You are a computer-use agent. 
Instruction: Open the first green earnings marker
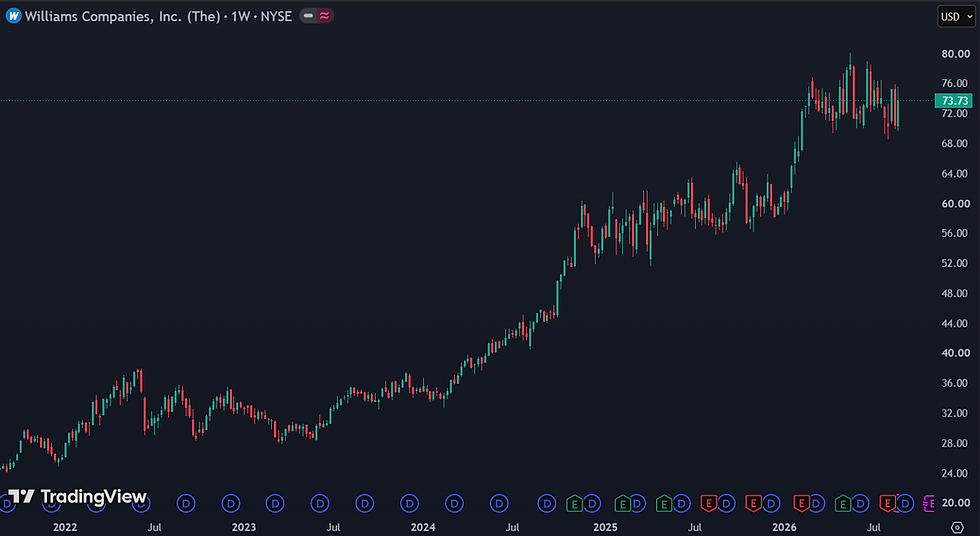[574, 503]
